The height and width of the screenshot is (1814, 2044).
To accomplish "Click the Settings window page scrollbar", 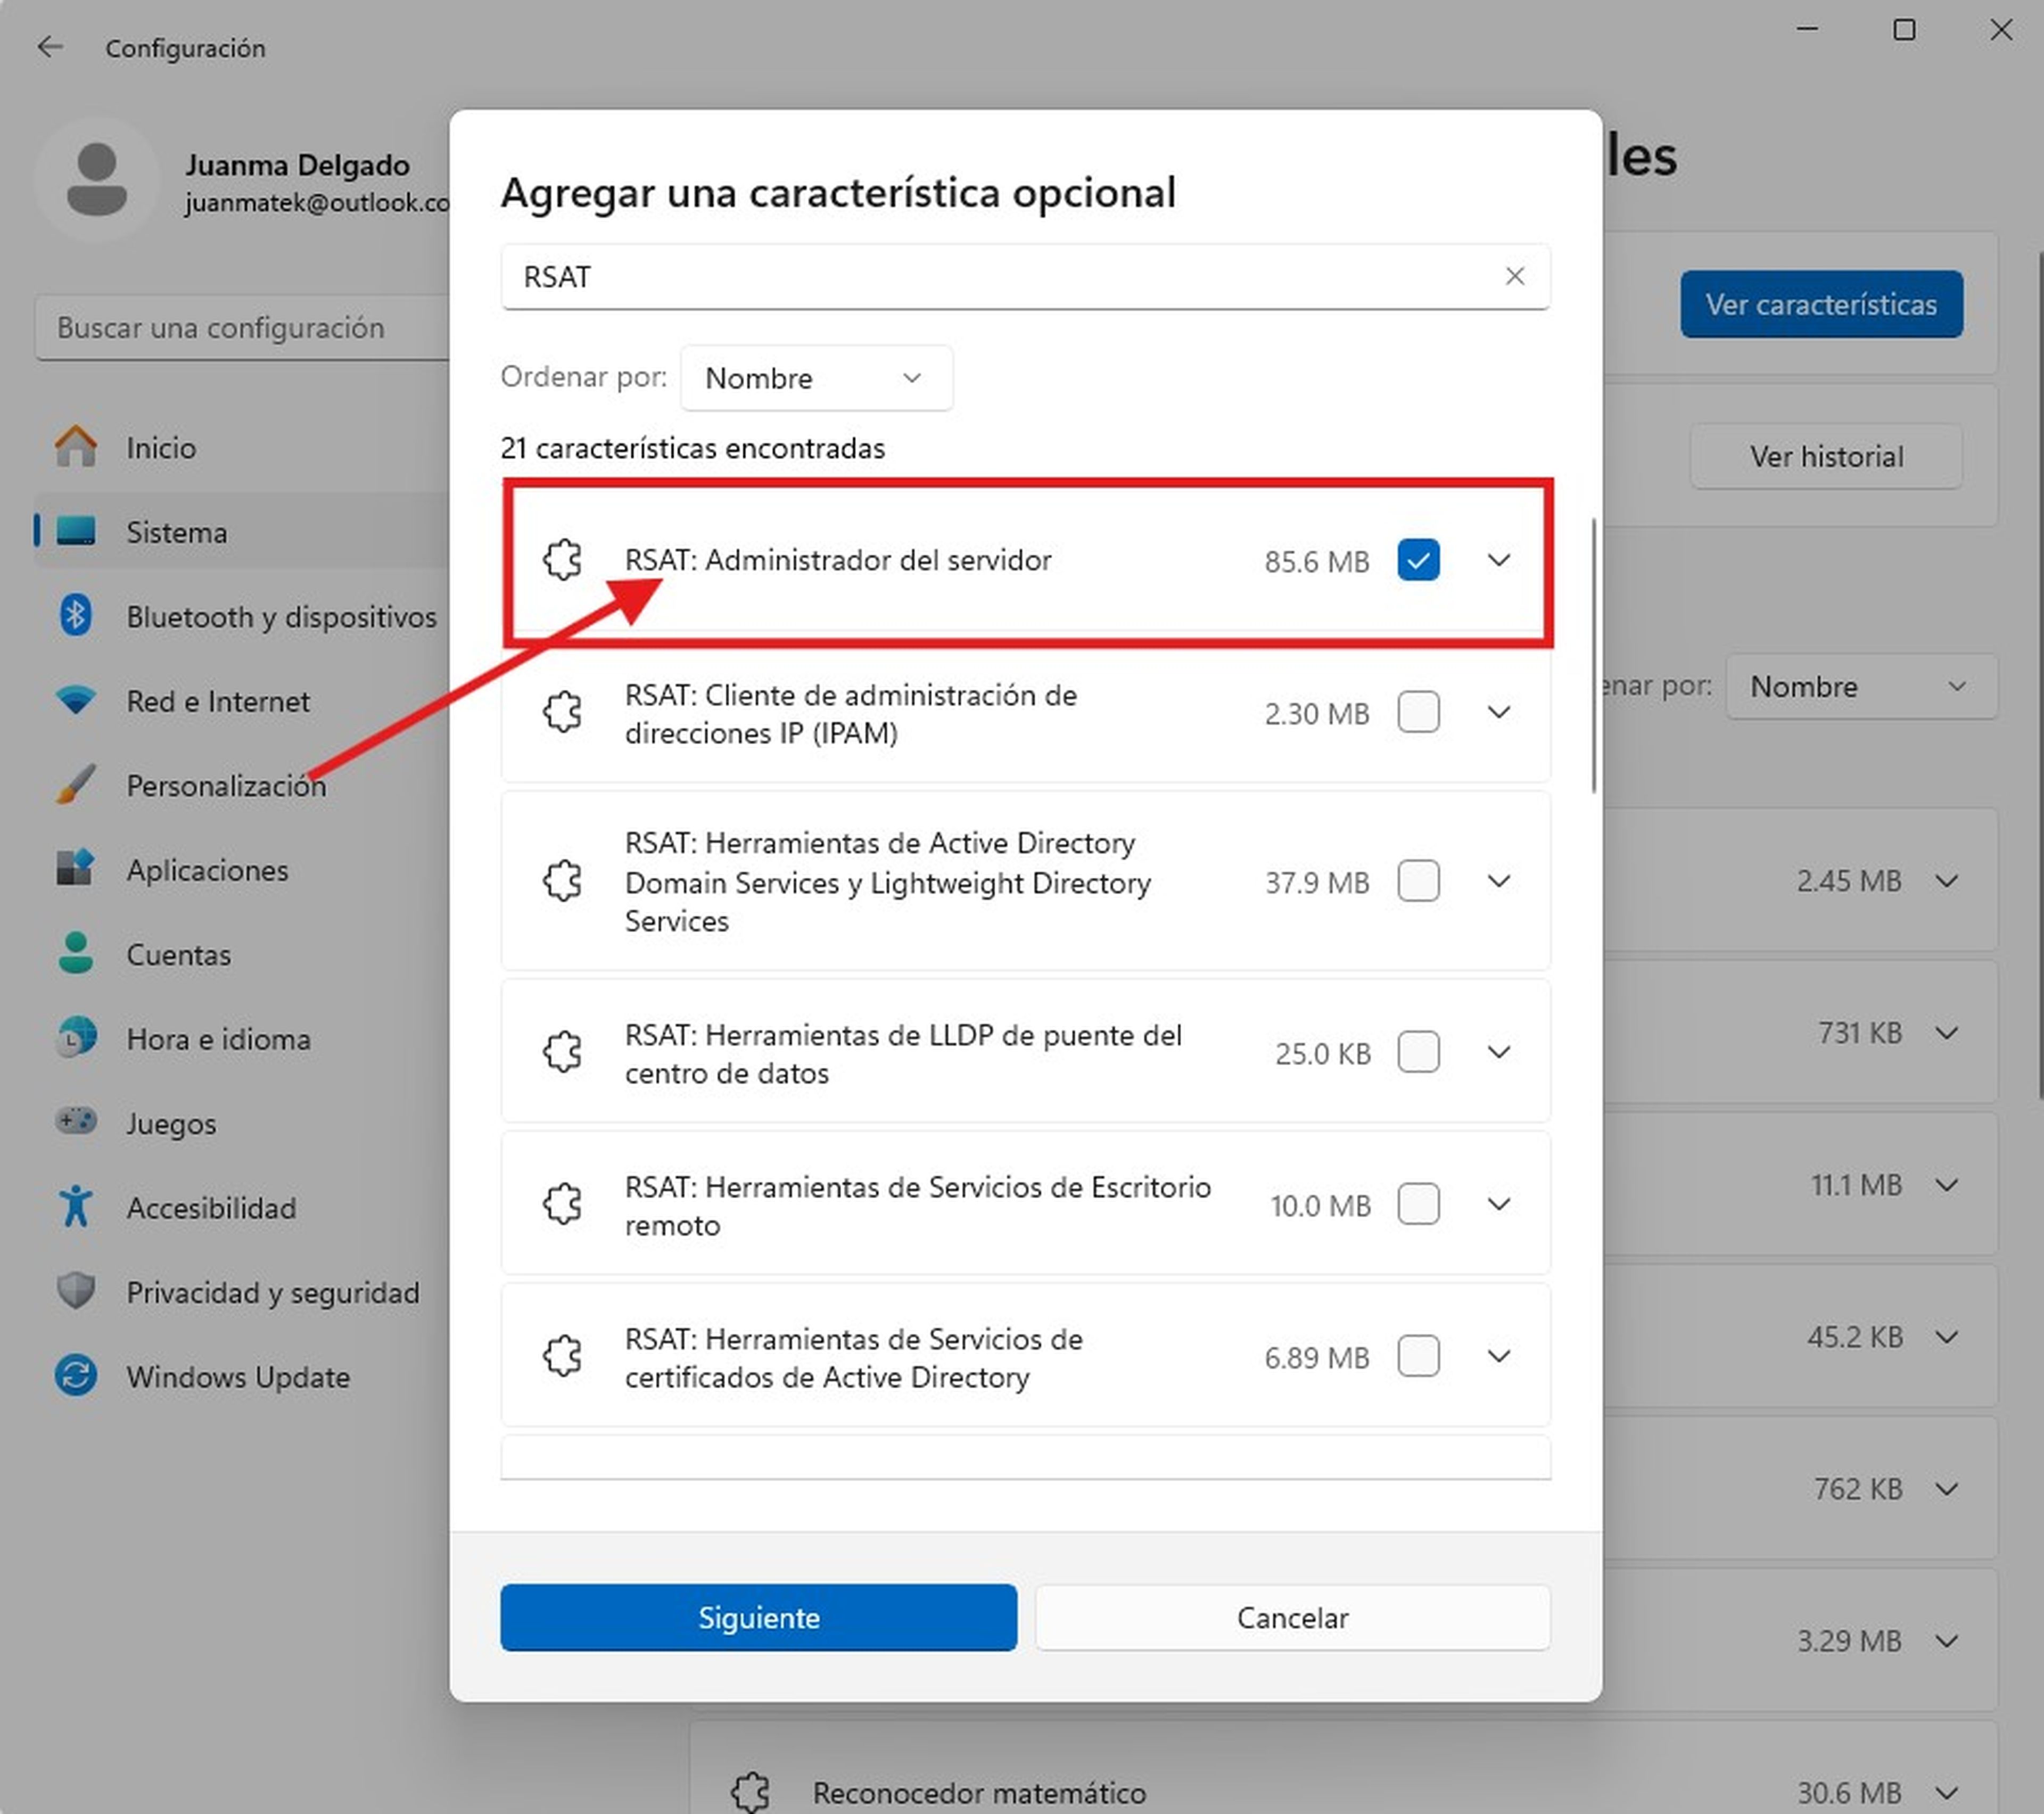I will pyautogui.click(x=2040, y=676).
